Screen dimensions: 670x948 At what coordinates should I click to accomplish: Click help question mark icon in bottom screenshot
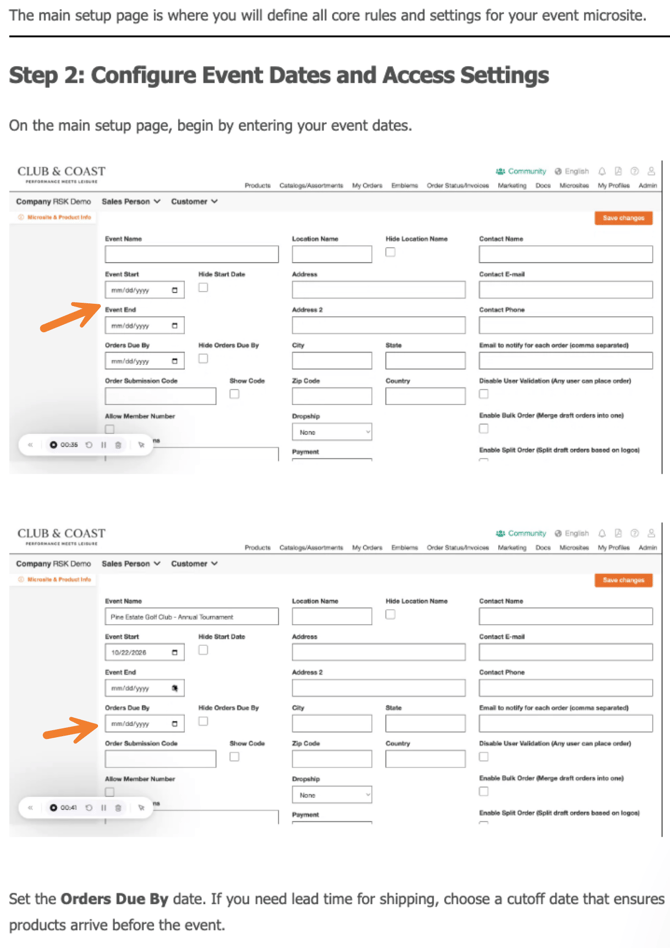[635, 533]
